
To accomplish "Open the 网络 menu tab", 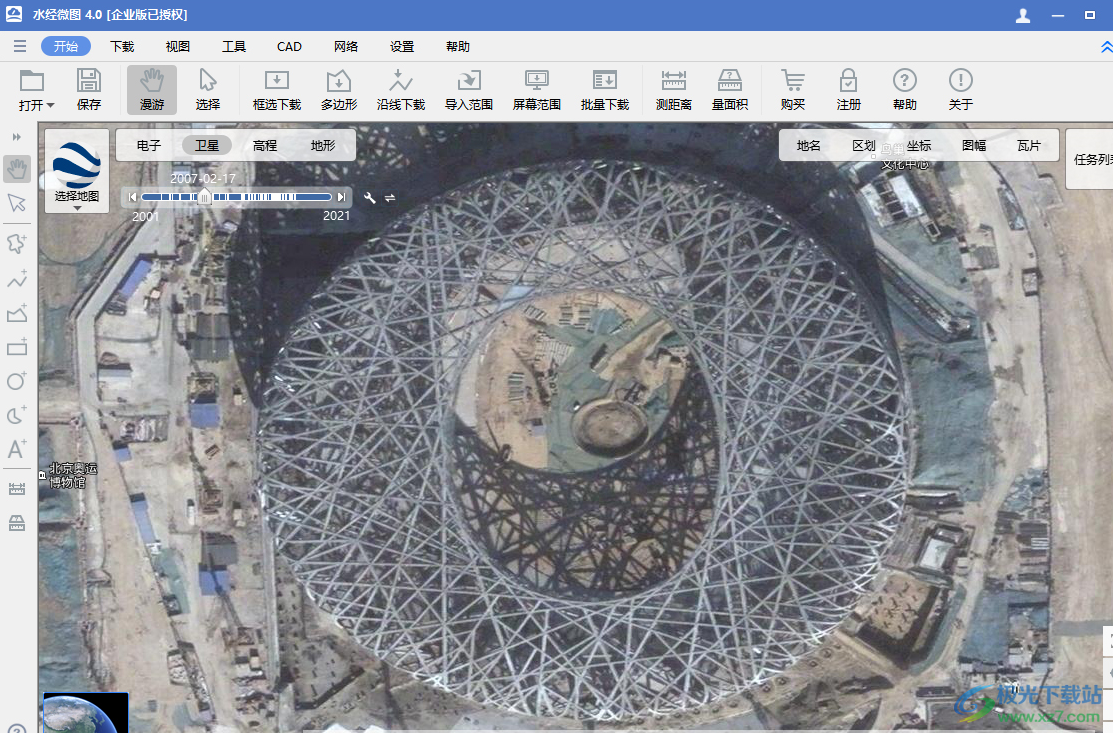I will [x=346, y=46].
